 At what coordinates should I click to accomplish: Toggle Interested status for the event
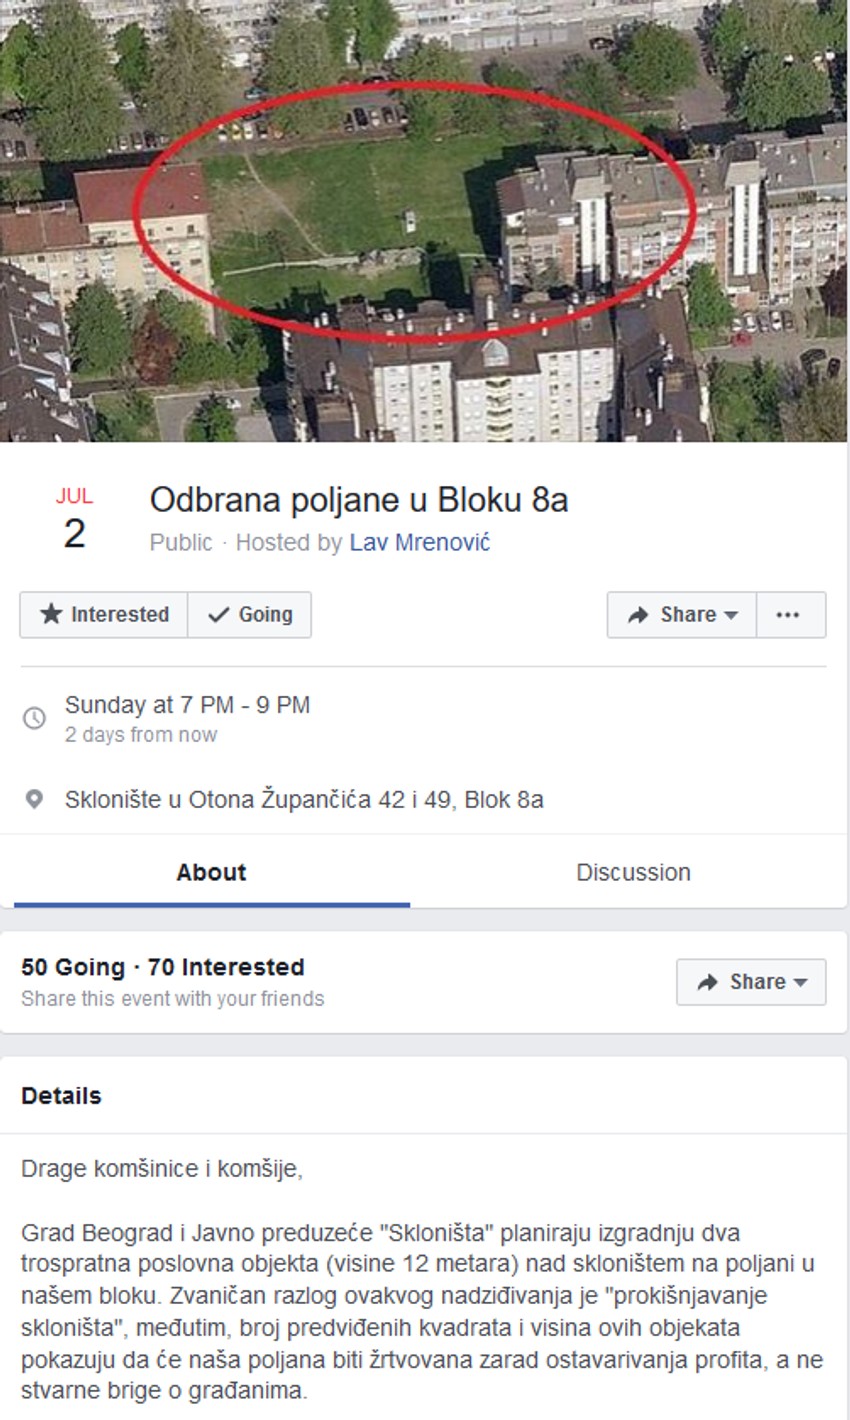pos(102,614)
